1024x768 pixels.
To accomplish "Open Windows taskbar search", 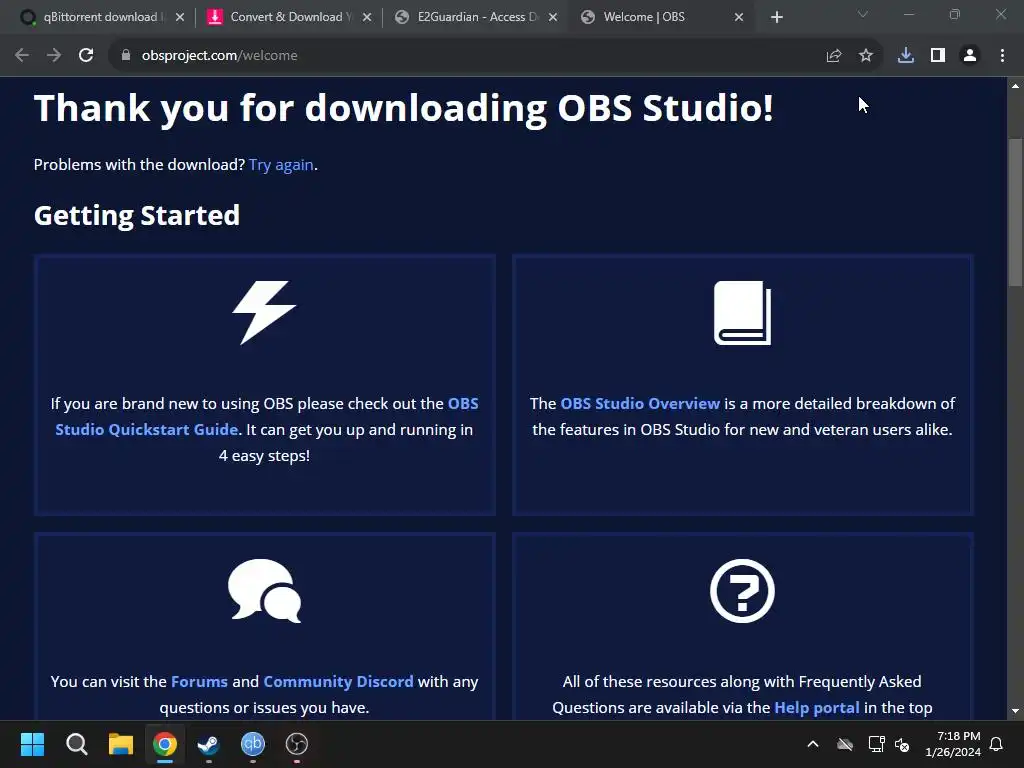I will click(x=76, y=744).
